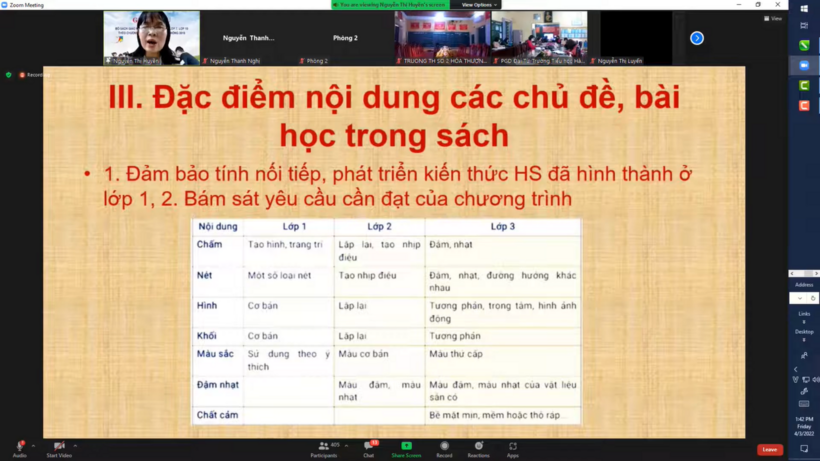The height and width of the screenshot is (461, 820).
Task: Click the green Share Screen button
Action: pyautogui.click(x=406, y=446)
